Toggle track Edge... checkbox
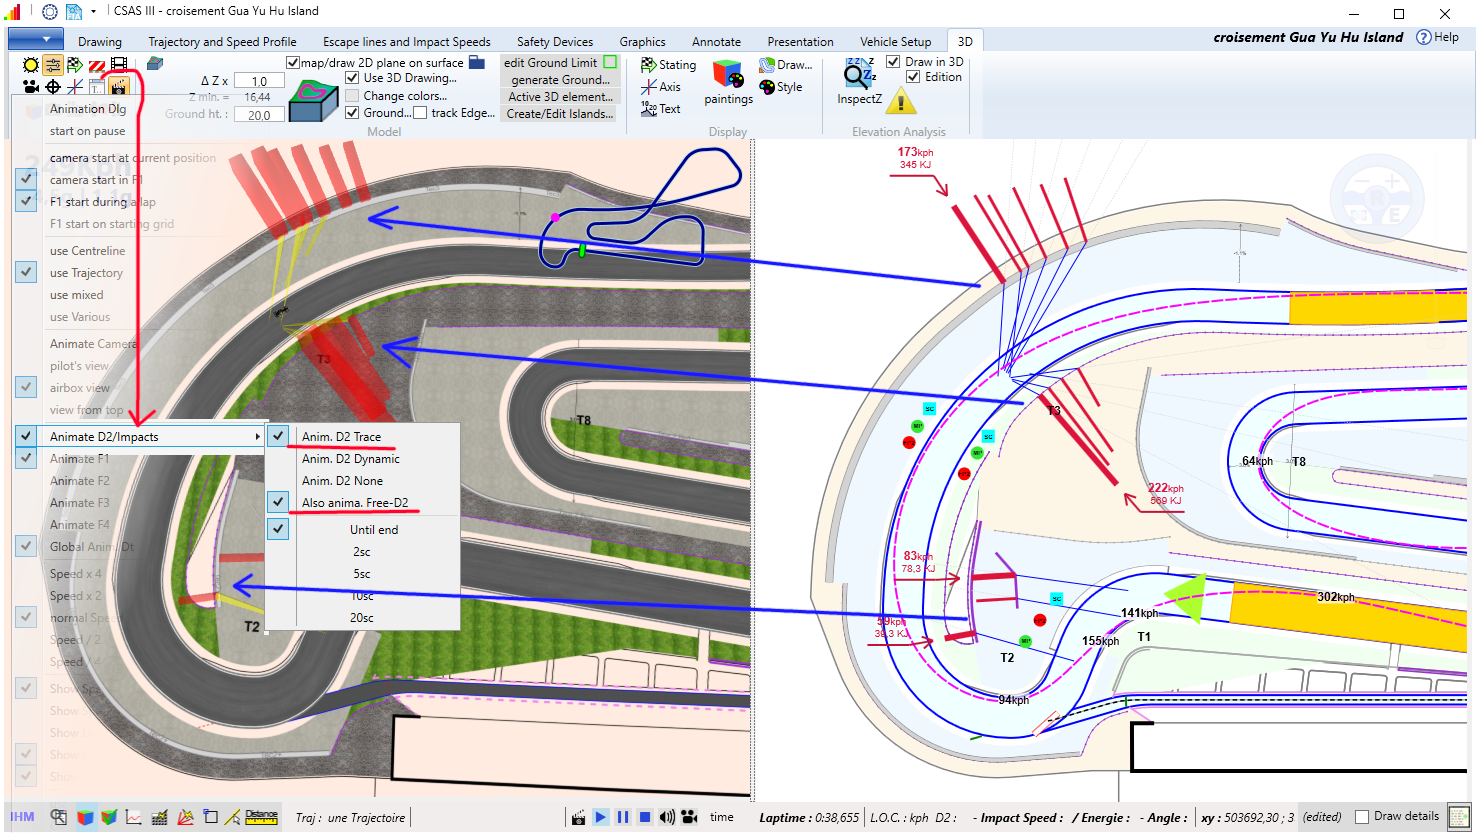Viewport: 1476px width, 833px height. [x=420, y=113]
